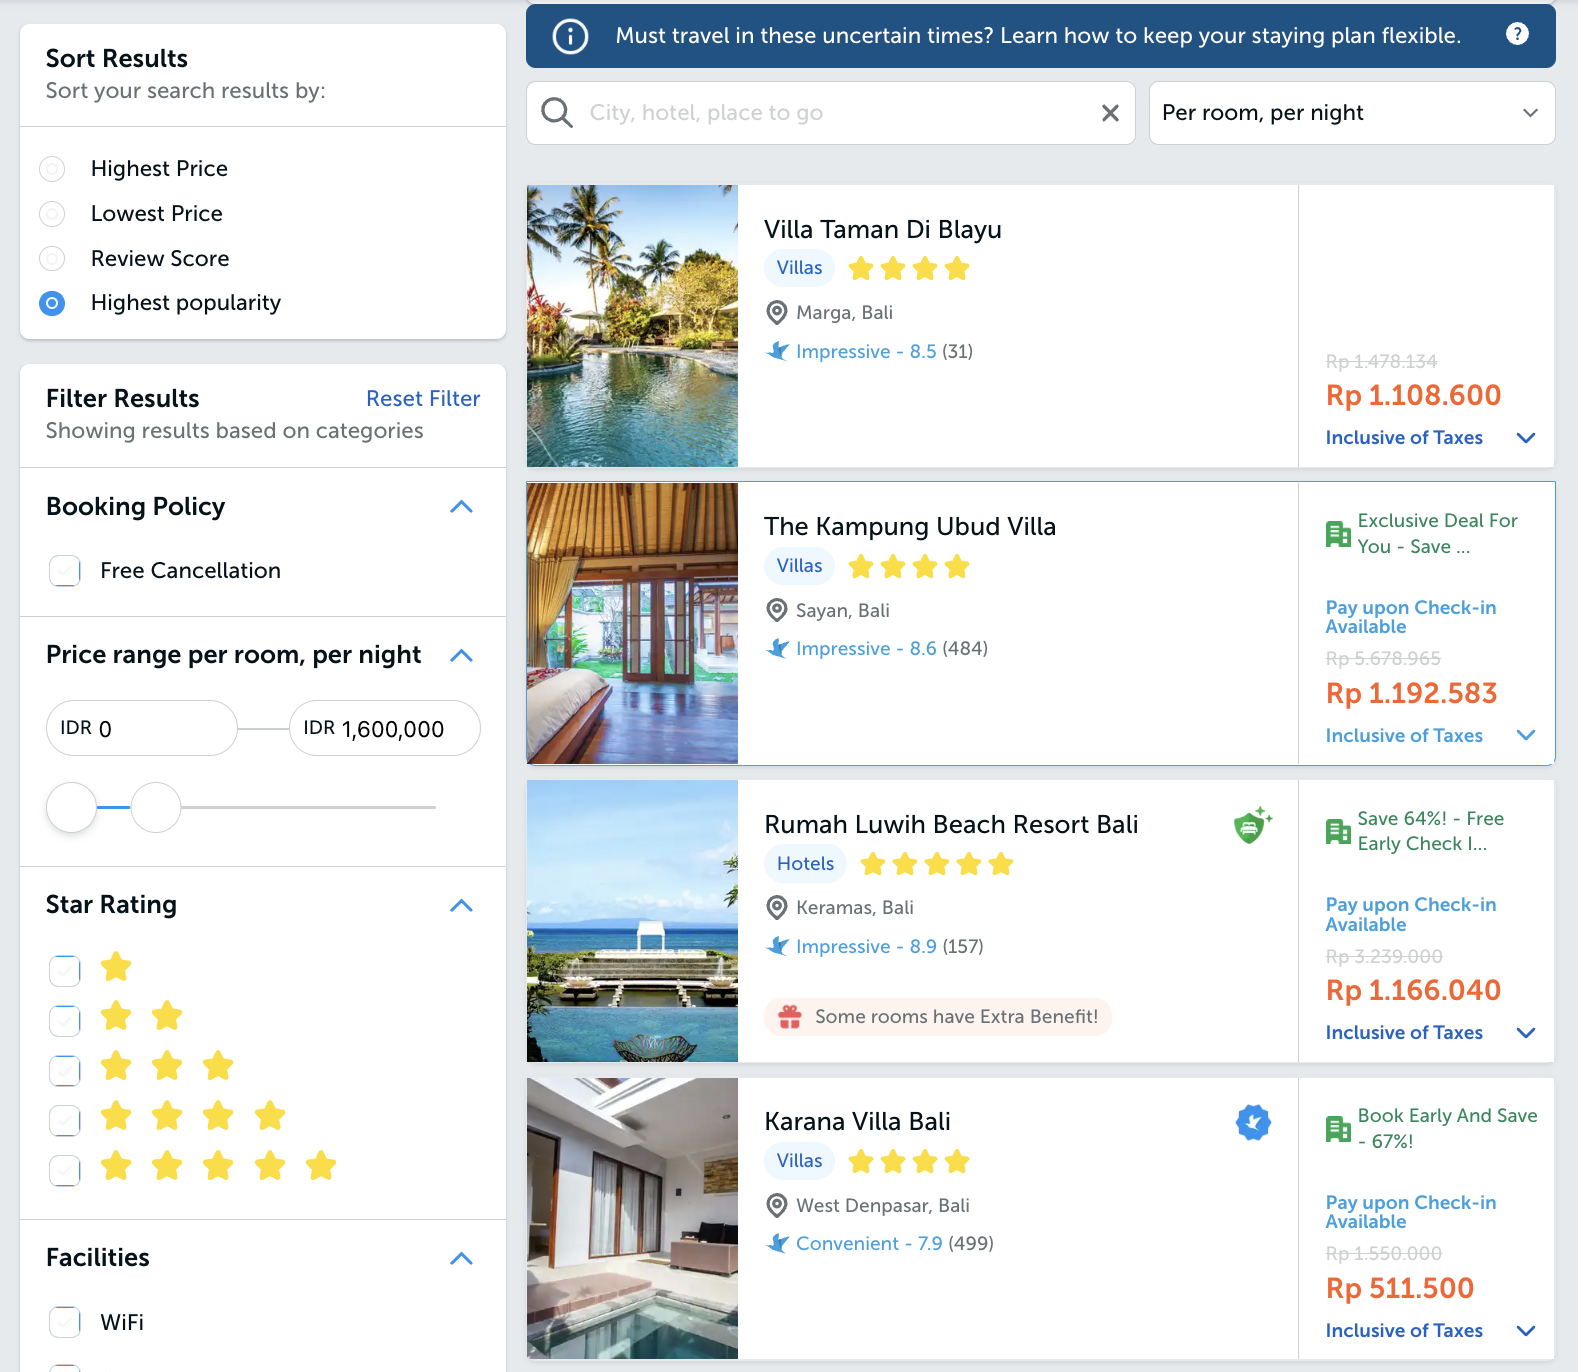Clear the search field with the X icon
1578x1372 pixels.
pyautogui.click(x=1109, y=113)
